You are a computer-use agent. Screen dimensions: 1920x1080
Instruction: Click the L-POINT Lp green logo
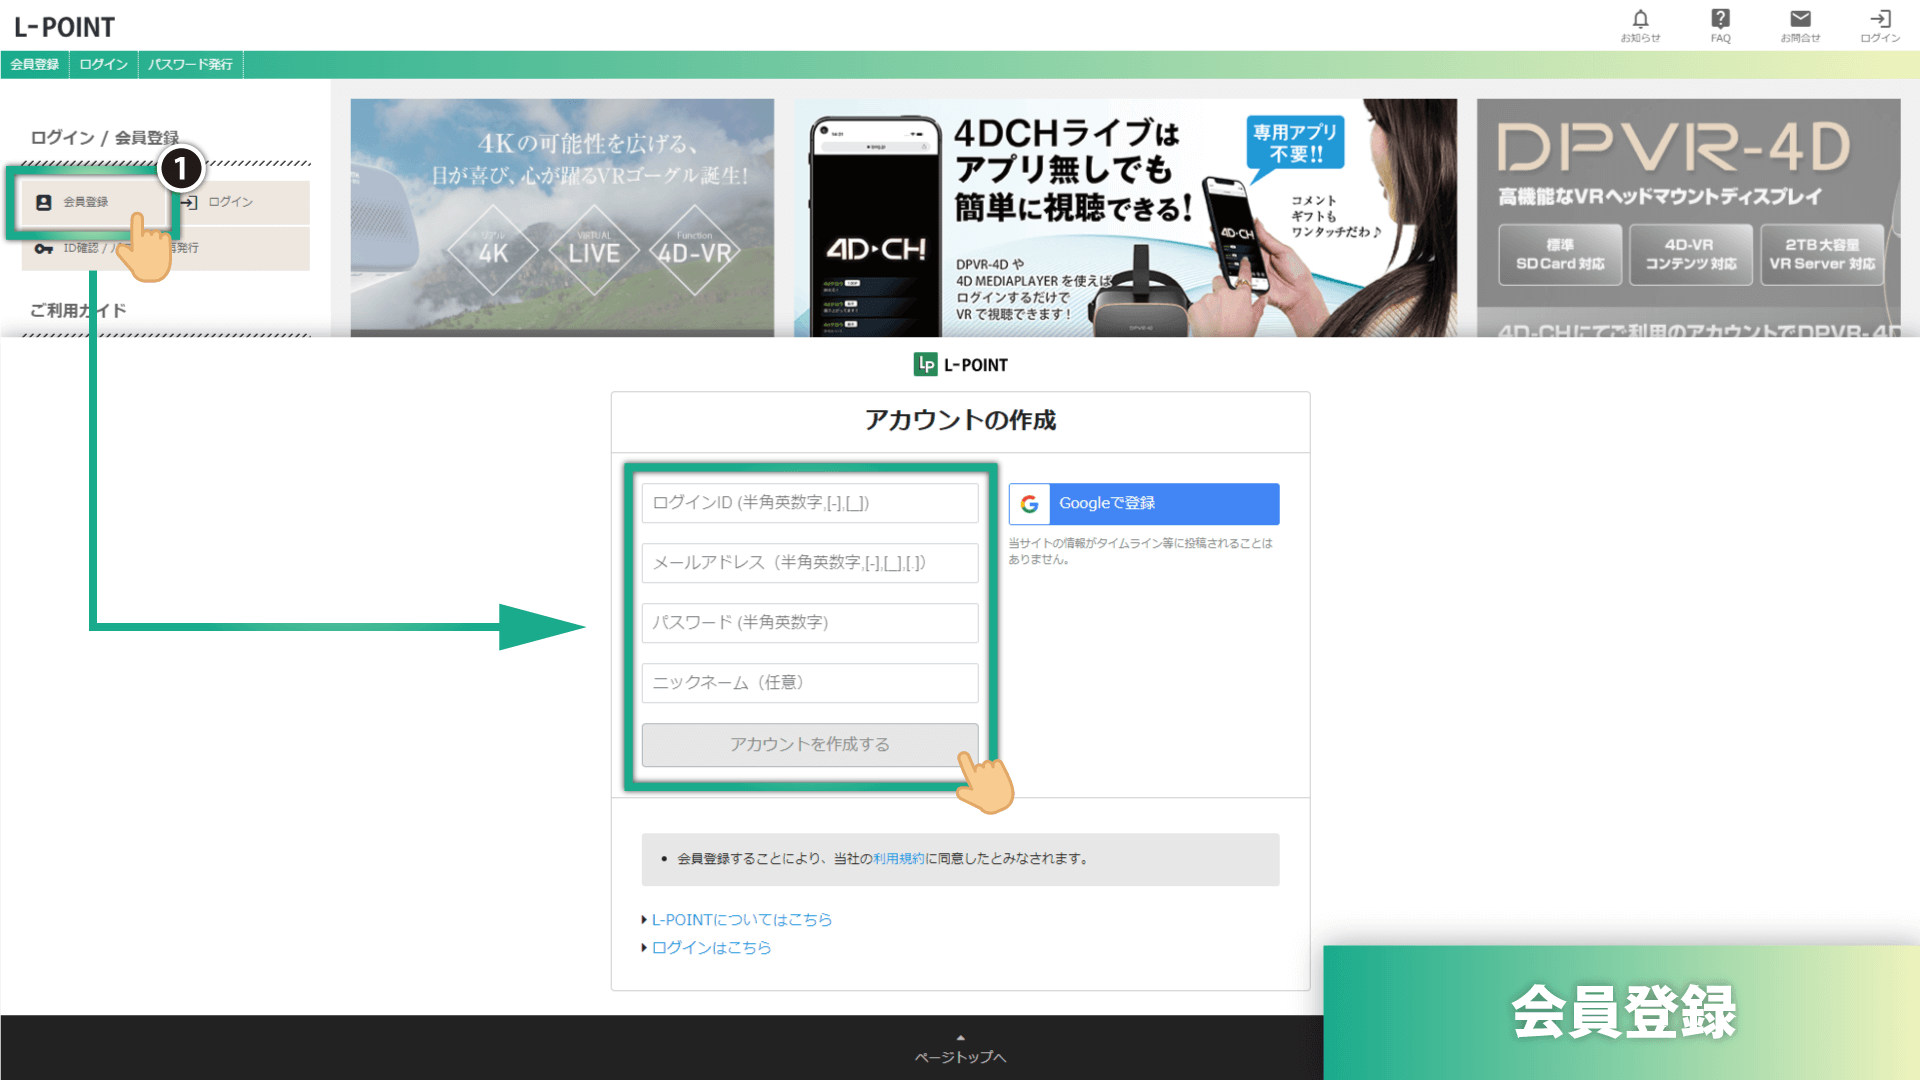pos(925,365)
